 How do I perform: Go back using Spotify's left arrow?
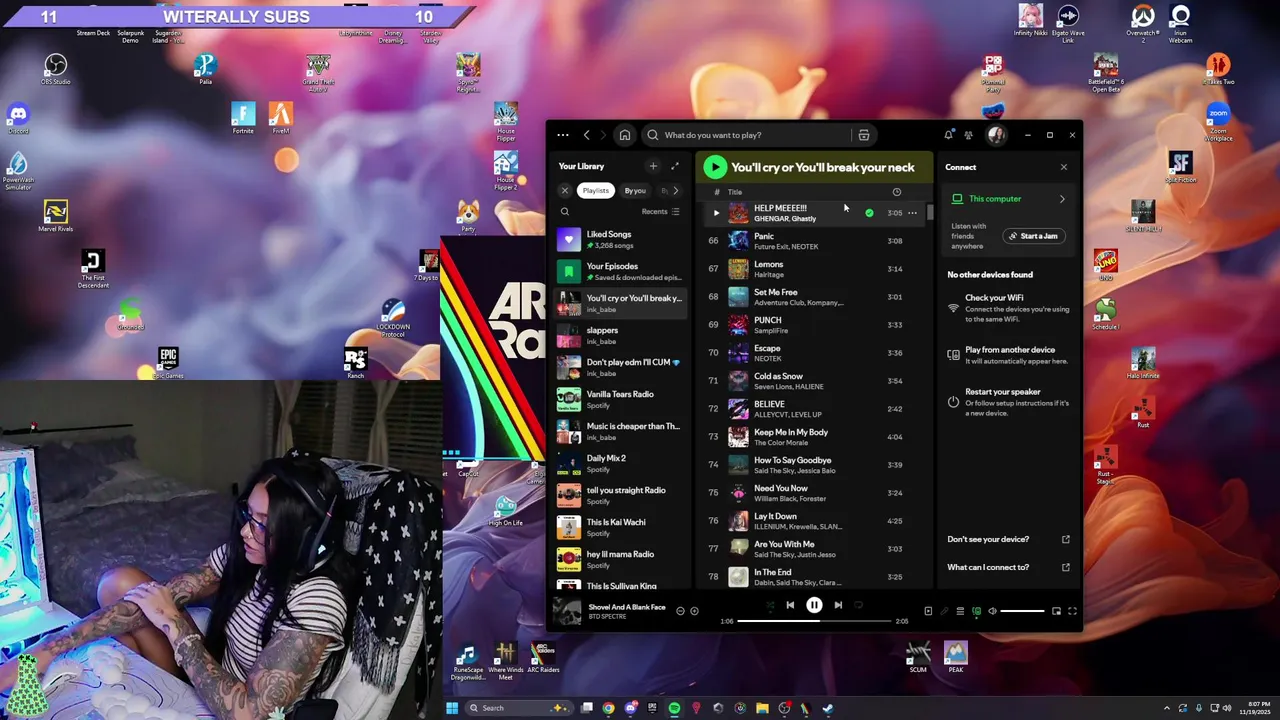(587, 135)
